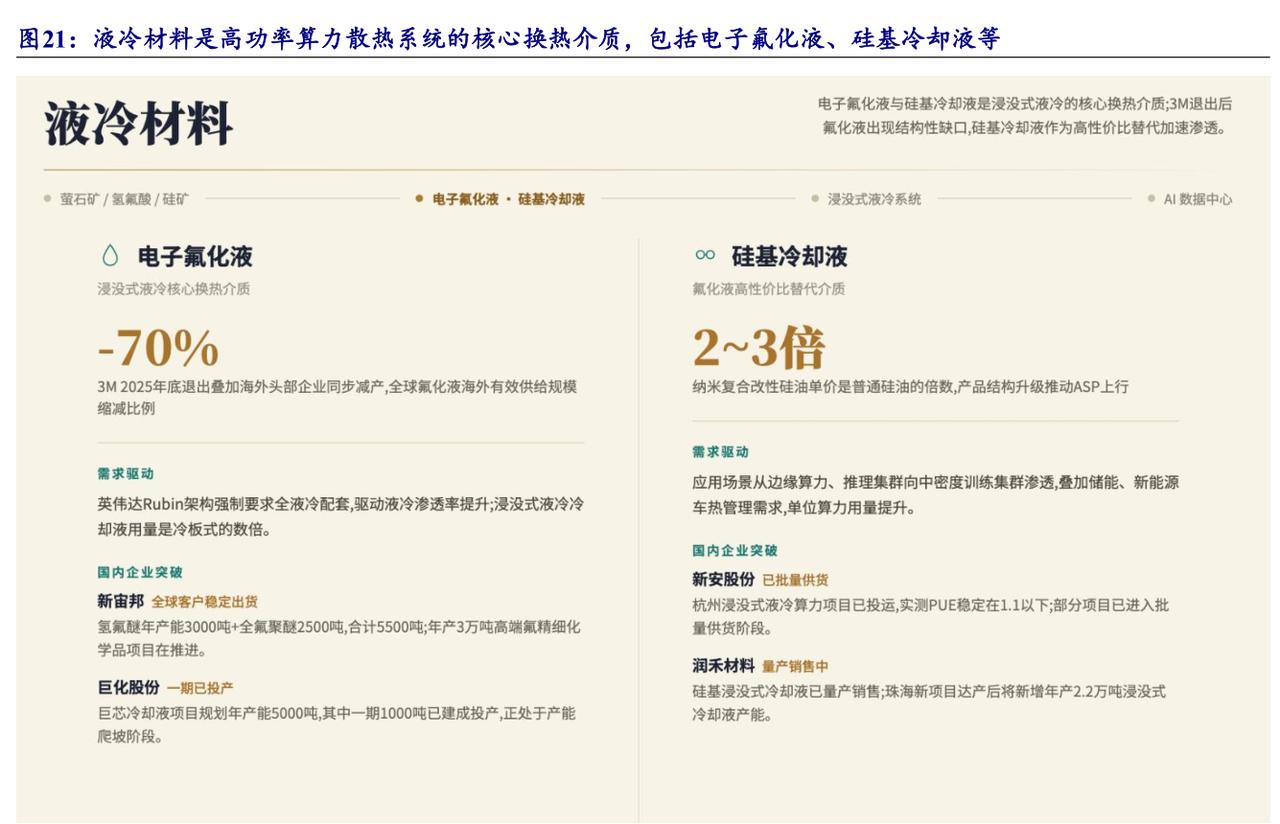Click 国内企业突破 label in right column
The height and width of the screenshot is (824, 1280).
click(x=734, y=551)
